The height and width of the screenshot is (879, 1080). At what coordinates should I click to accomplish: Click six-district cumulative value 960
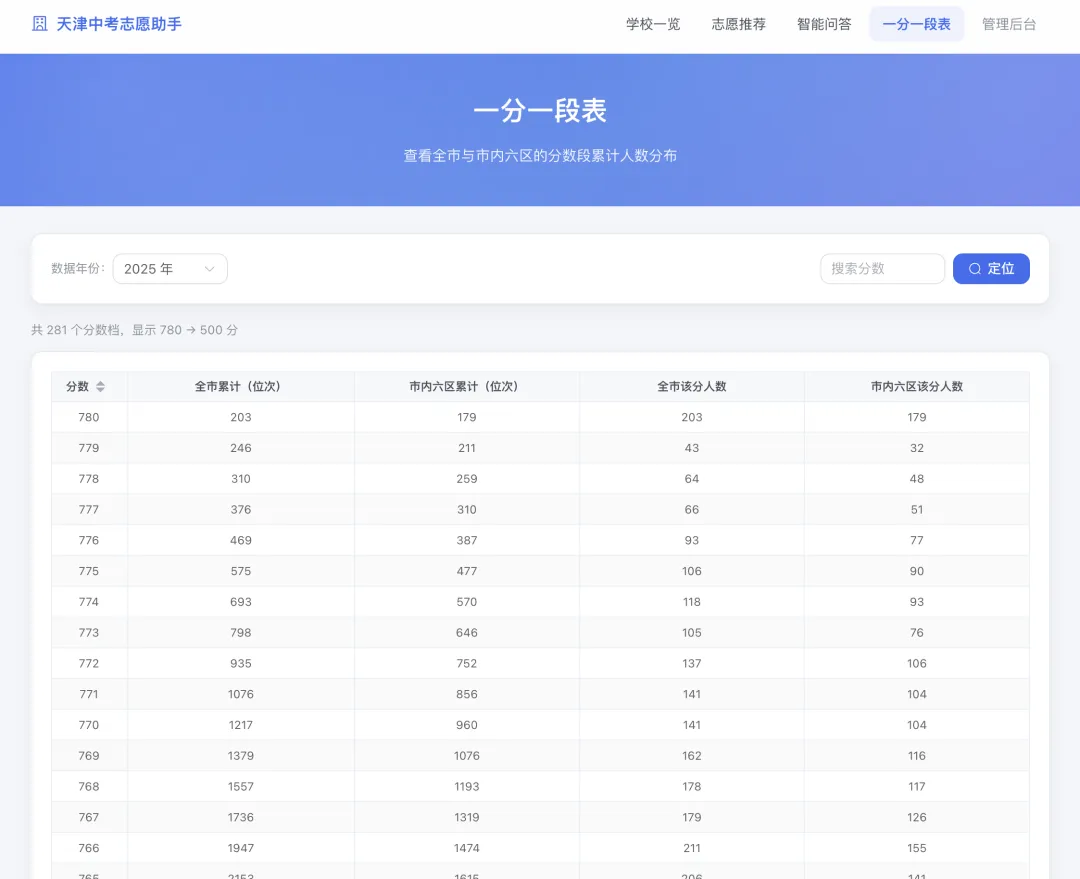click(467, 725)
